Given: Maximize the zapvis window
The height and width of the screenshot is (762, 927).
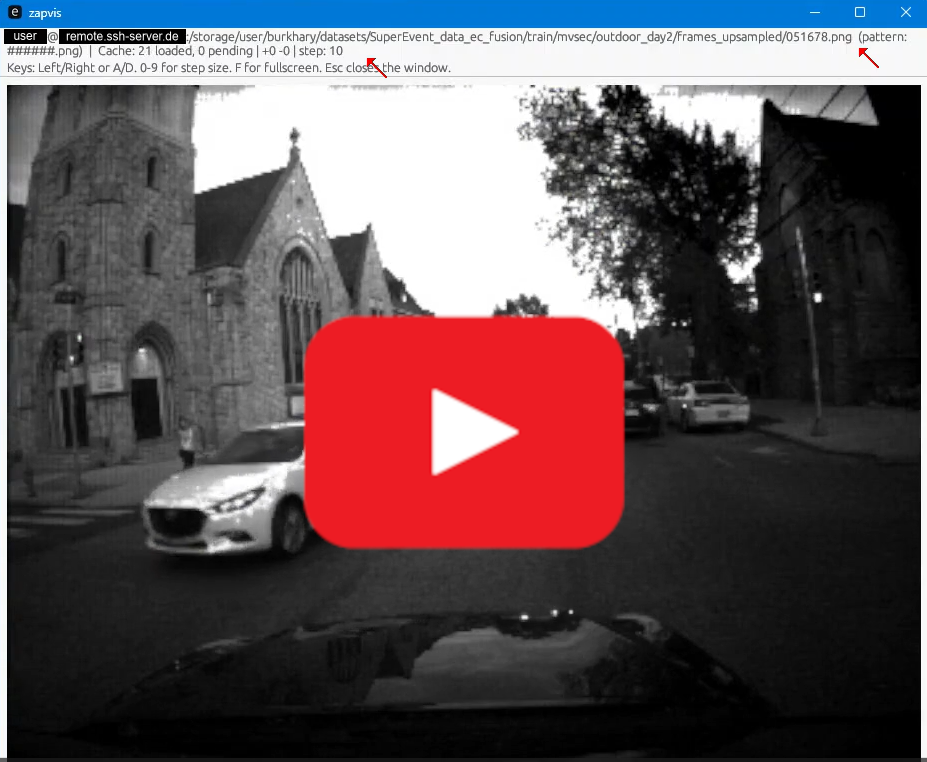Looking at the screenshot, I should 860,12.
